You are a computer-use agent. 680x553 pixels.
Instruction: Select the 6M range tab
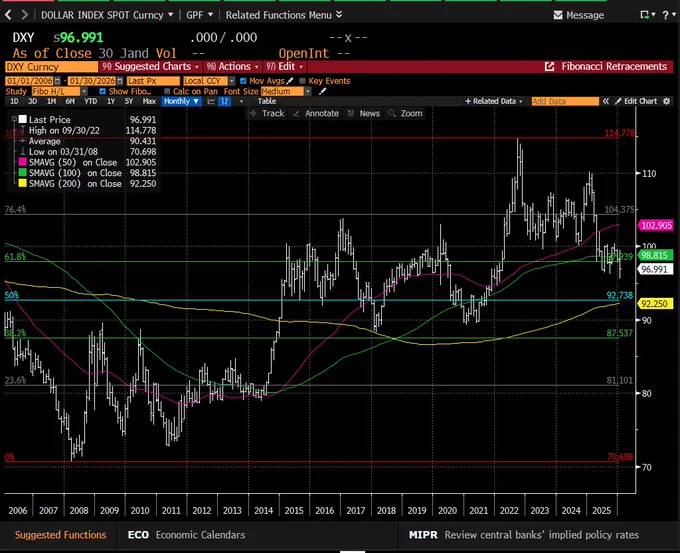[70, 101]
